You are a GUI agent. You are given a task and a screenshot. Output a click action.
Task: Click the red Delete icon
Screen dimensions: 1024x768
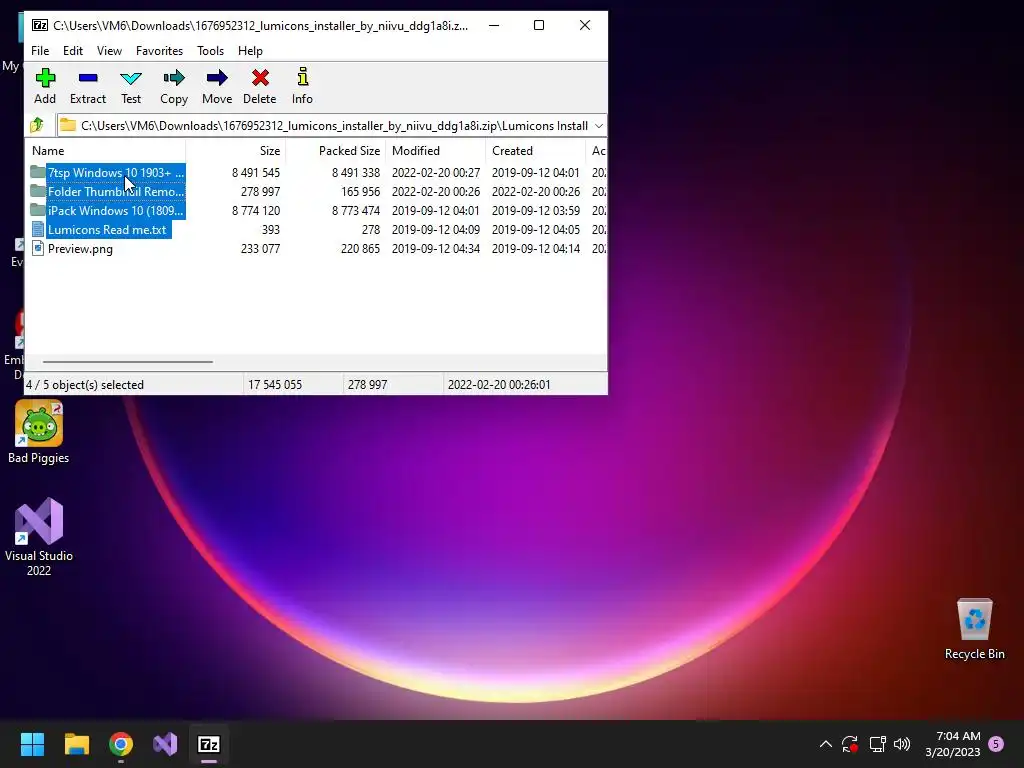(260, 78)
